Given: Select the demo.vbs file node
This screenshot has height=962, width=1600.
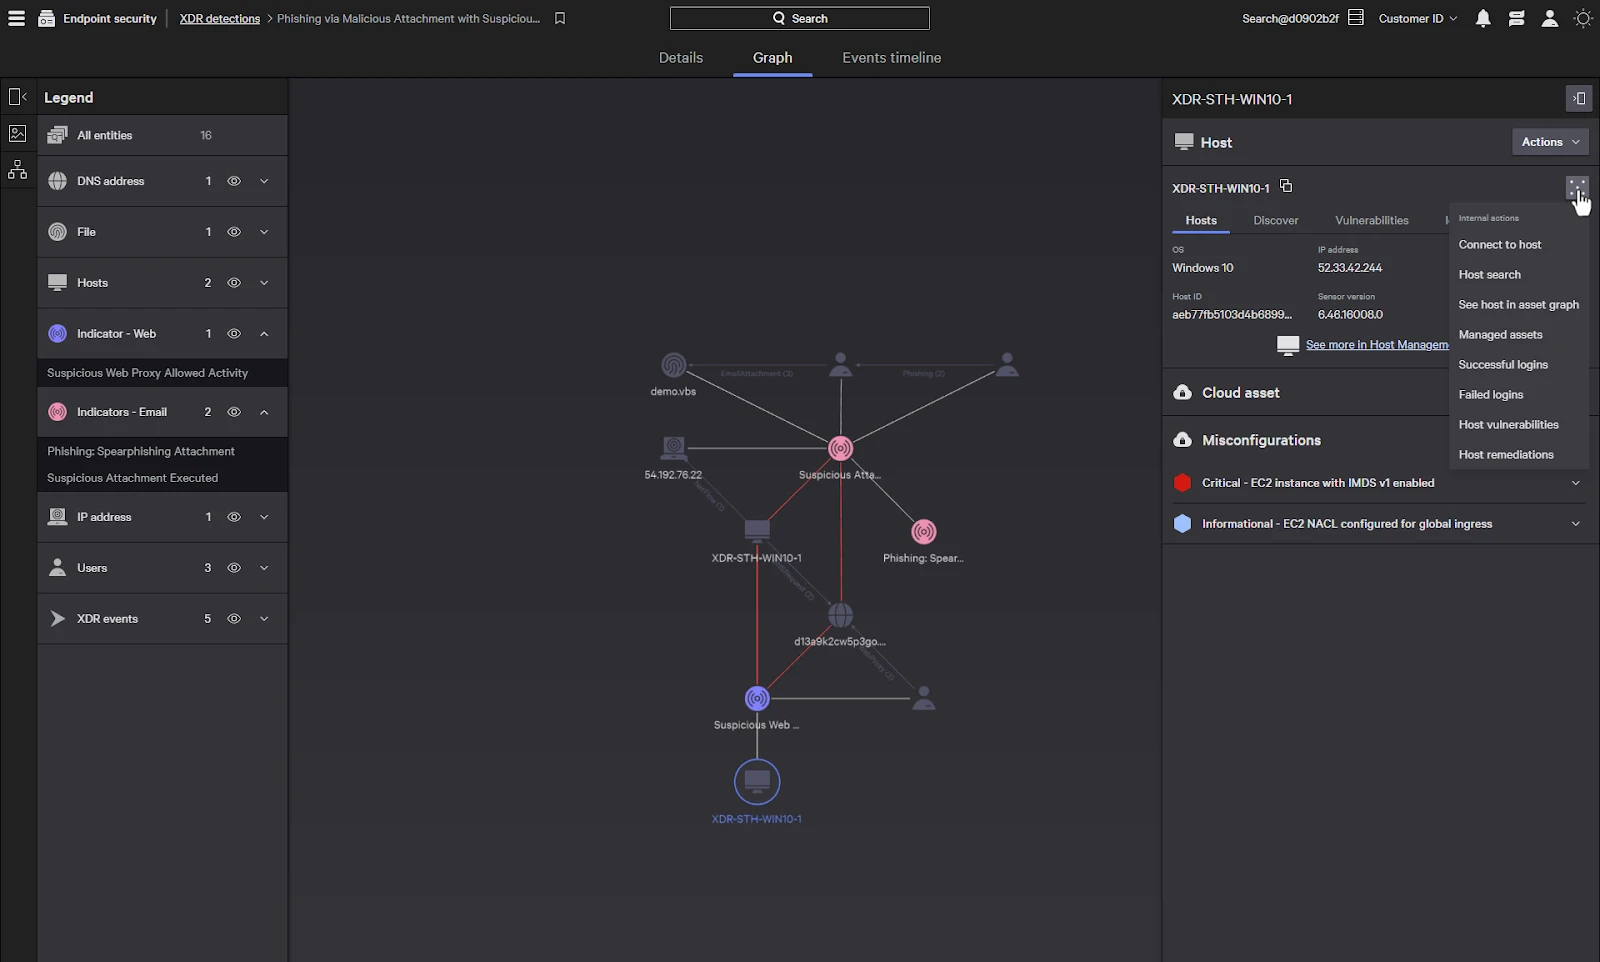Looking at the screenshot, I should (x=674, y=366).
